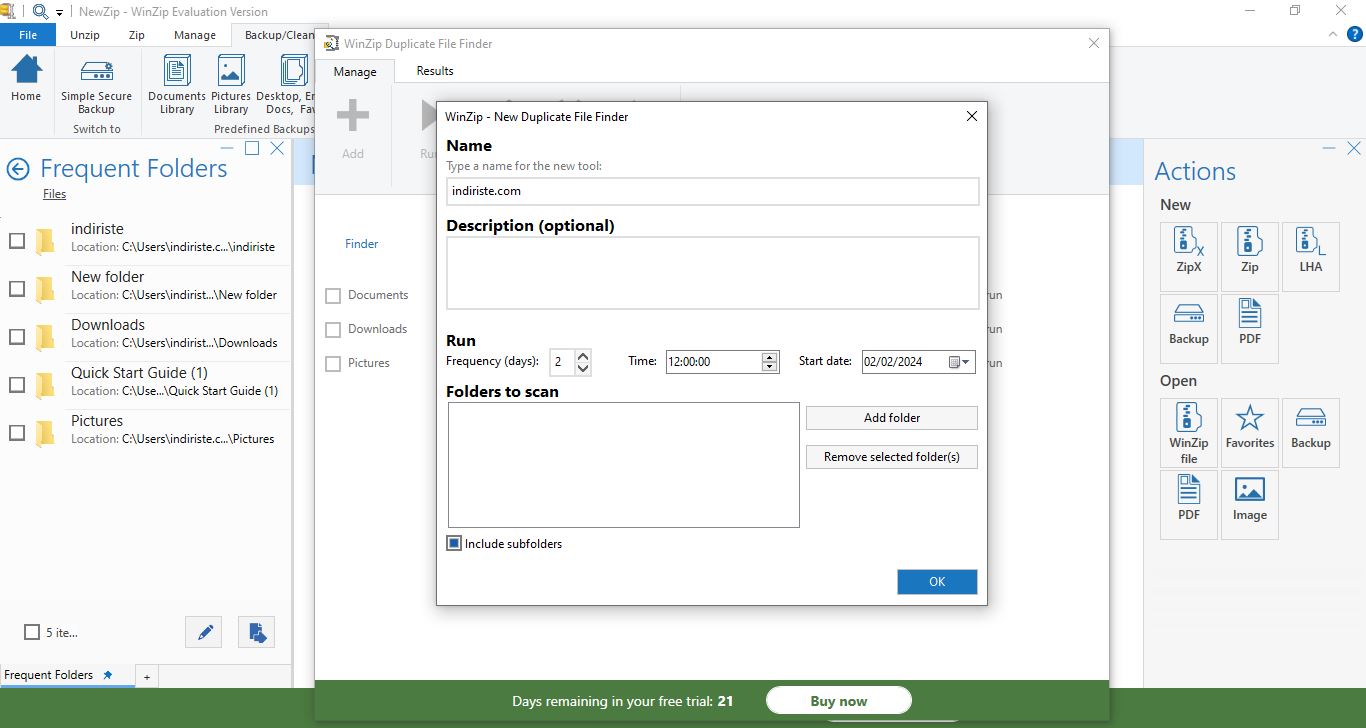Add a new tab with the plus button
This screenshot has width=1366, height=728.
coord(146,677)
